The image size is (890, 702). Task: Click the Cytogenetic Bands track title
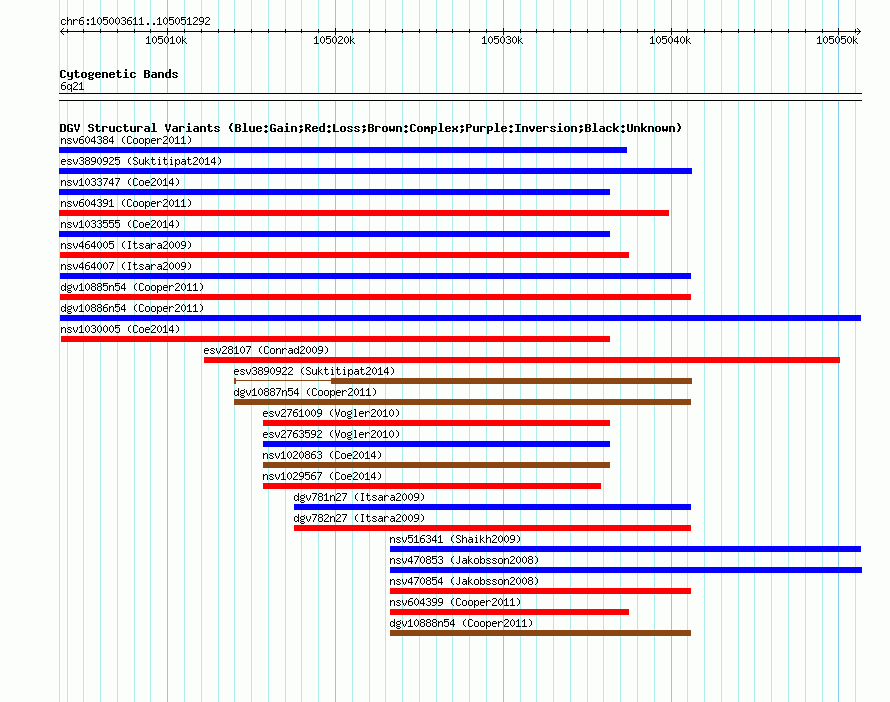119,74
